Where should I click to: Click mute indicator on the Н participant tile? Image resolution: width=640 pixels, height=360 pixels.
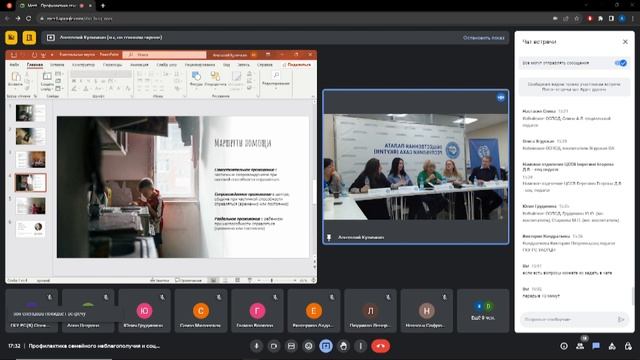(444, 297)
